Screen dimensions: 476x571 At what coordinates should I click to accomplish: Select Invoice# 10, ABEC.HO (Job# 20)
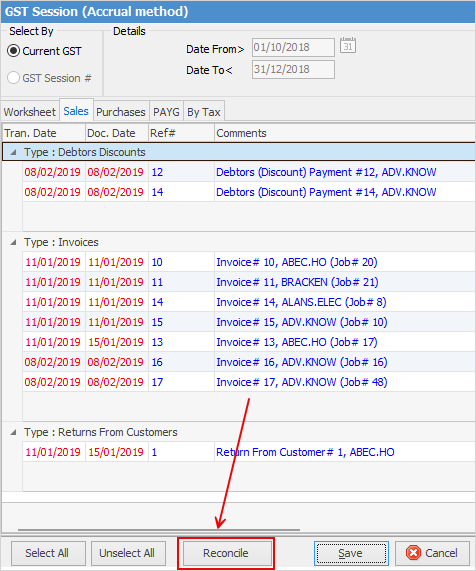[x=249, y=262]
